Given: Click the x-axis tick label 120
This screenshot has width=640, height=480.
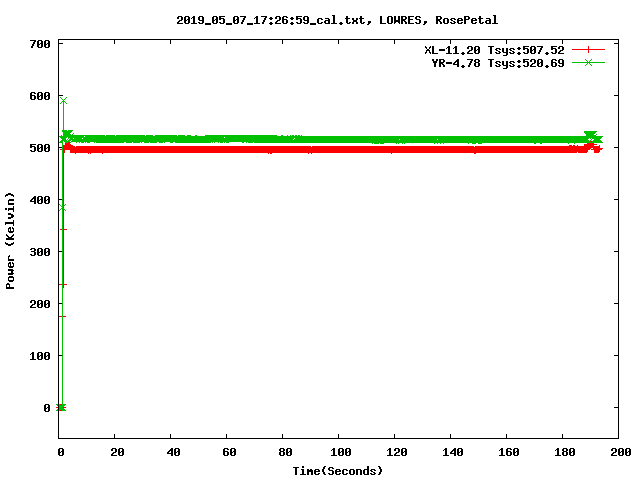Looking at the screenshot, I should pos(397,452).
